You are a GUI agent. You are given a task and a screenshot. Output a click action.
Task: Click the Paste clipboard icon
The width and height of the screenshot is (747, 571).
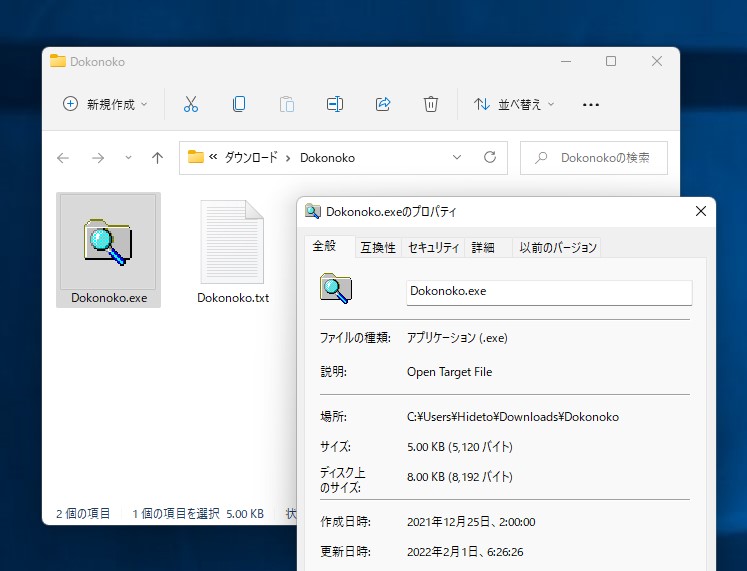(287, 104)
